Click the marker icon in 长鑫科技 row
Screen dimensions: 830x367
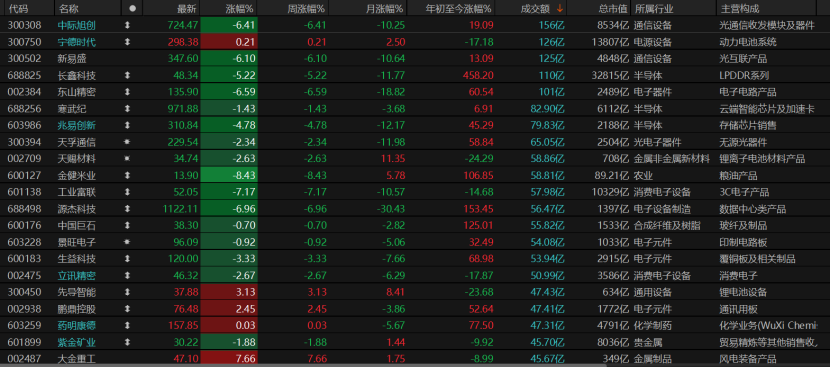pyautogui.click(x=127, y=75)
